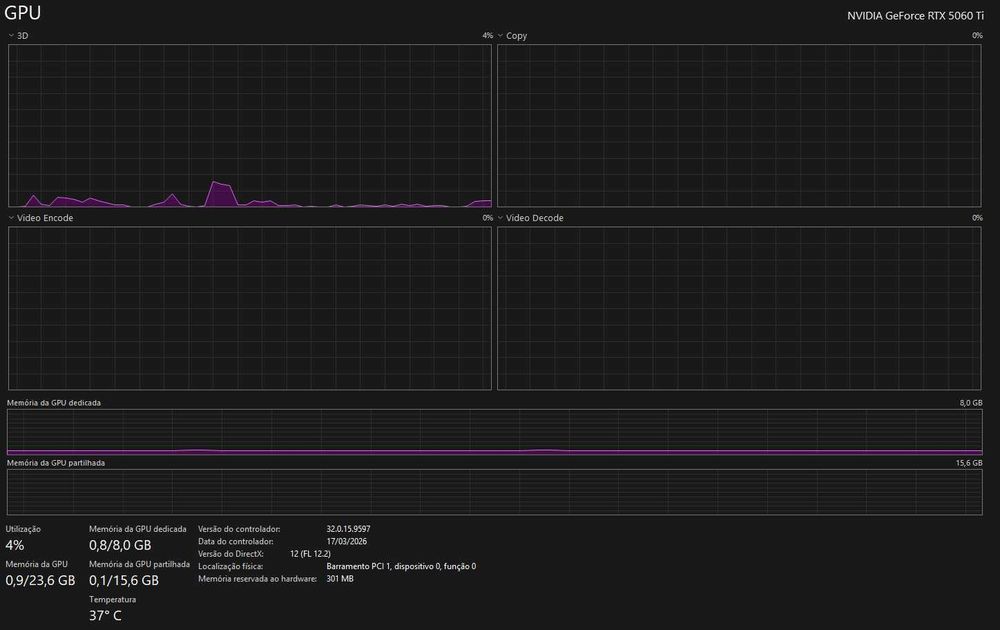
Task: Click the Memória reservada ao hardware label
Action: coord(258,579)
